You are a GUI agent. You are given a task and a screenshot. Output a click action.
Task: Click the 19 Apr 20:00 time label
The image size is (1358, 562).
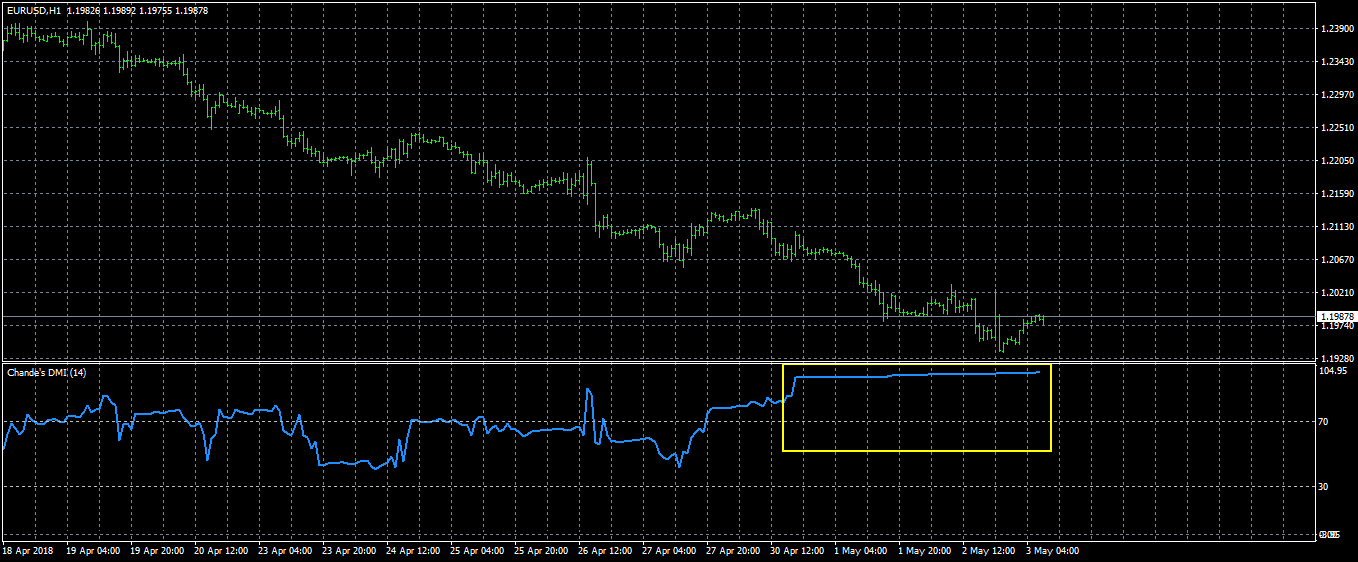(x=158, y=551)
